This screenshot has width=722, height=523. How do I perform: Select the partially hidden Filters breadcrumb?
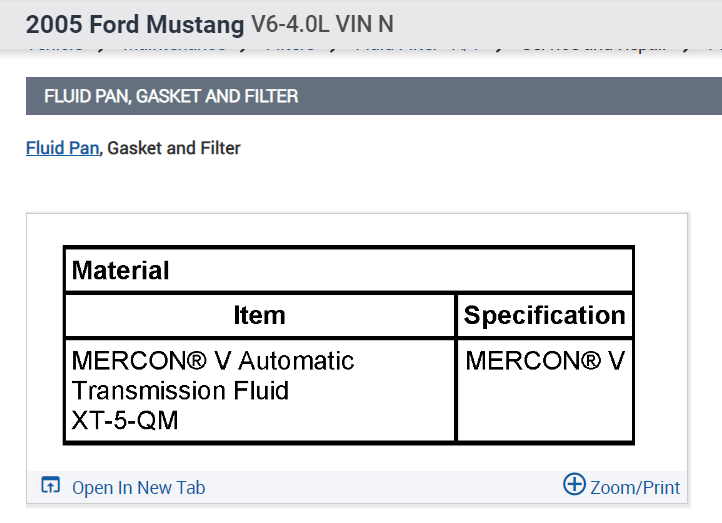290,47
